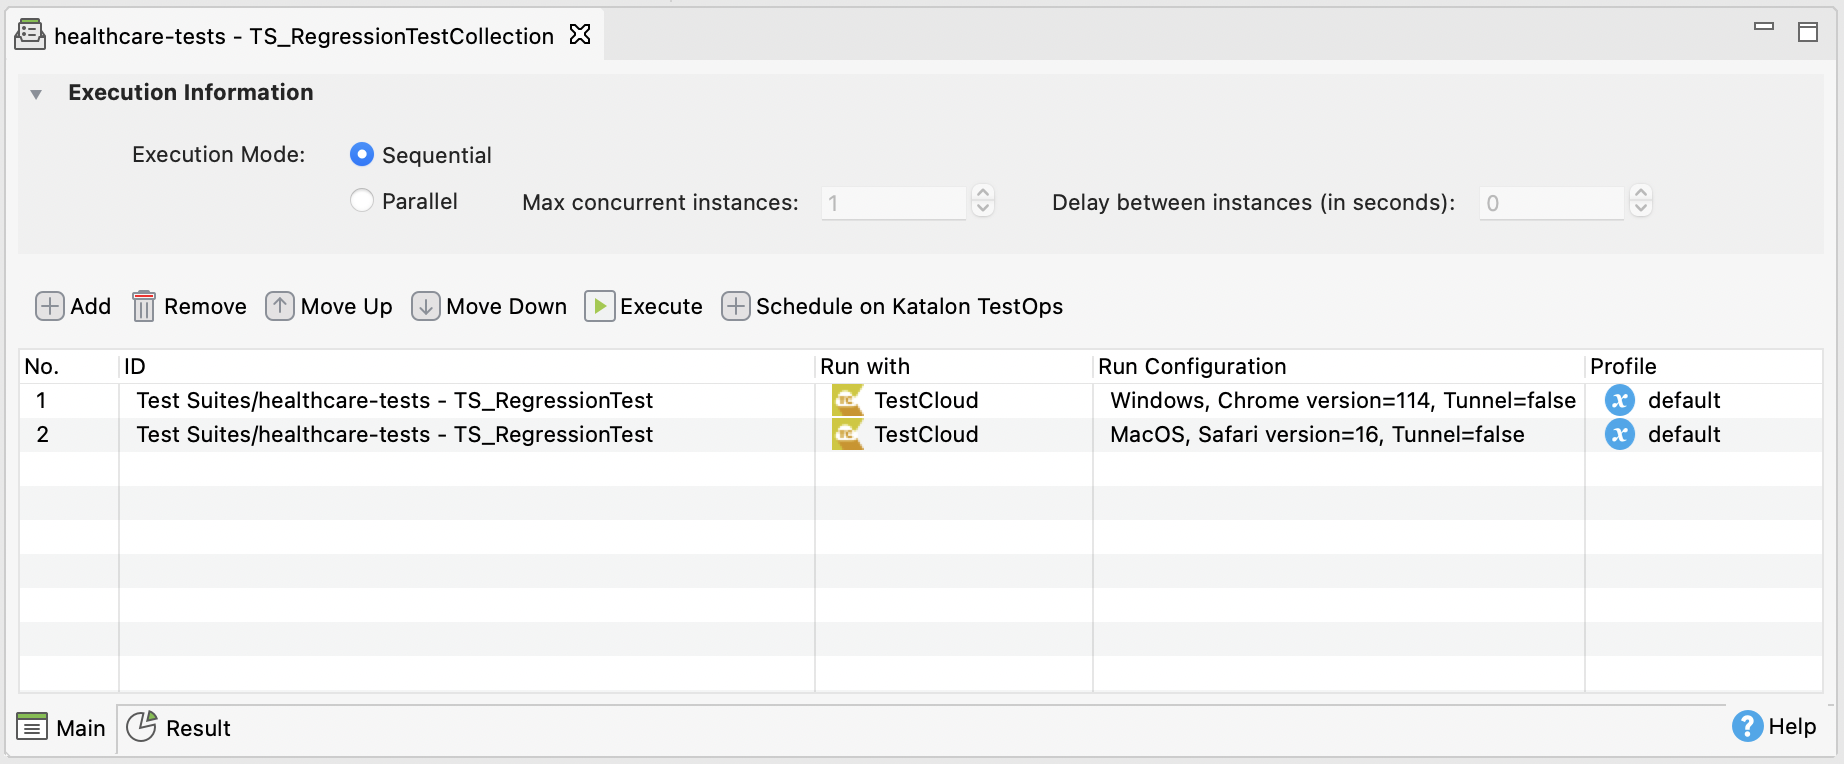Click the Help question mark icon
This screenshot has width=1844, height=764.
[x=1746, y=726]
